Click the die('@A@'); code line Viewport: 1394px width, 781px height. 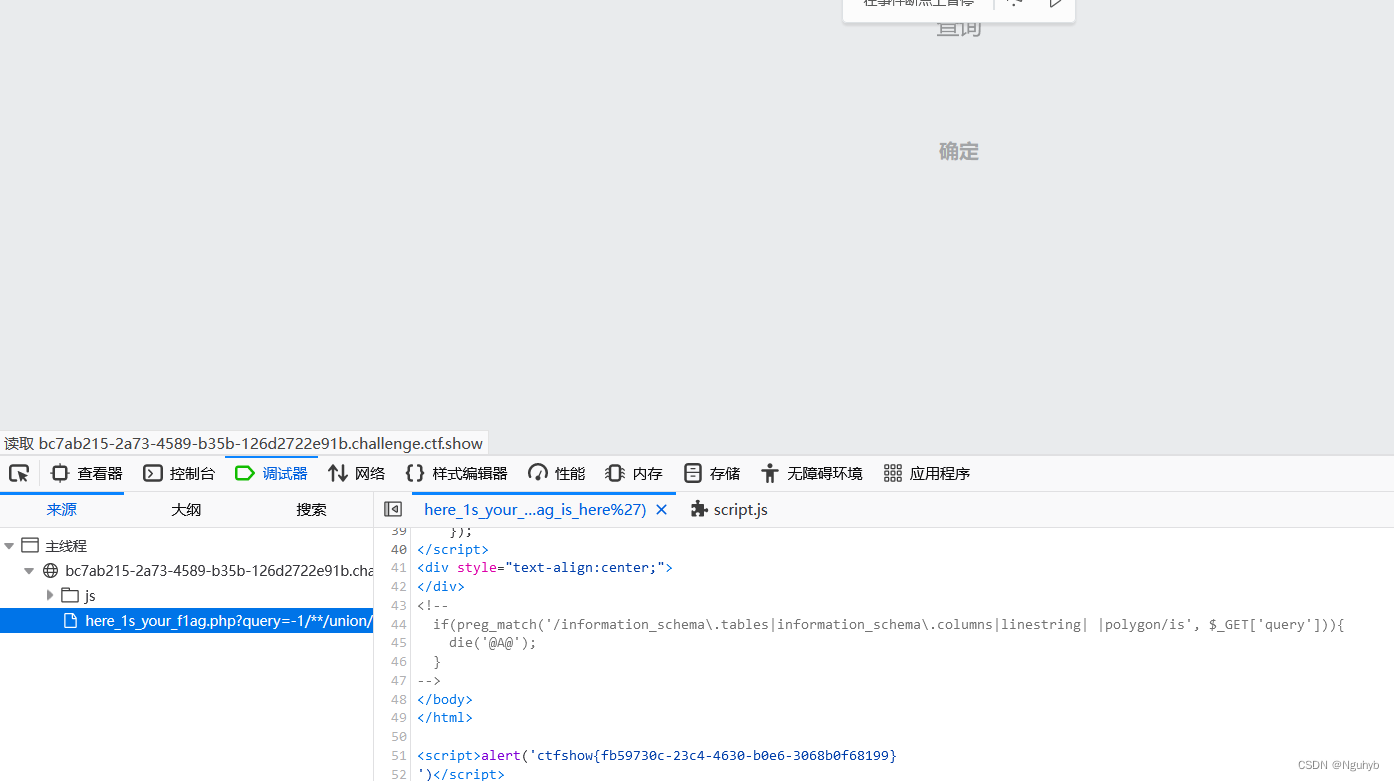tap(493, 643)
